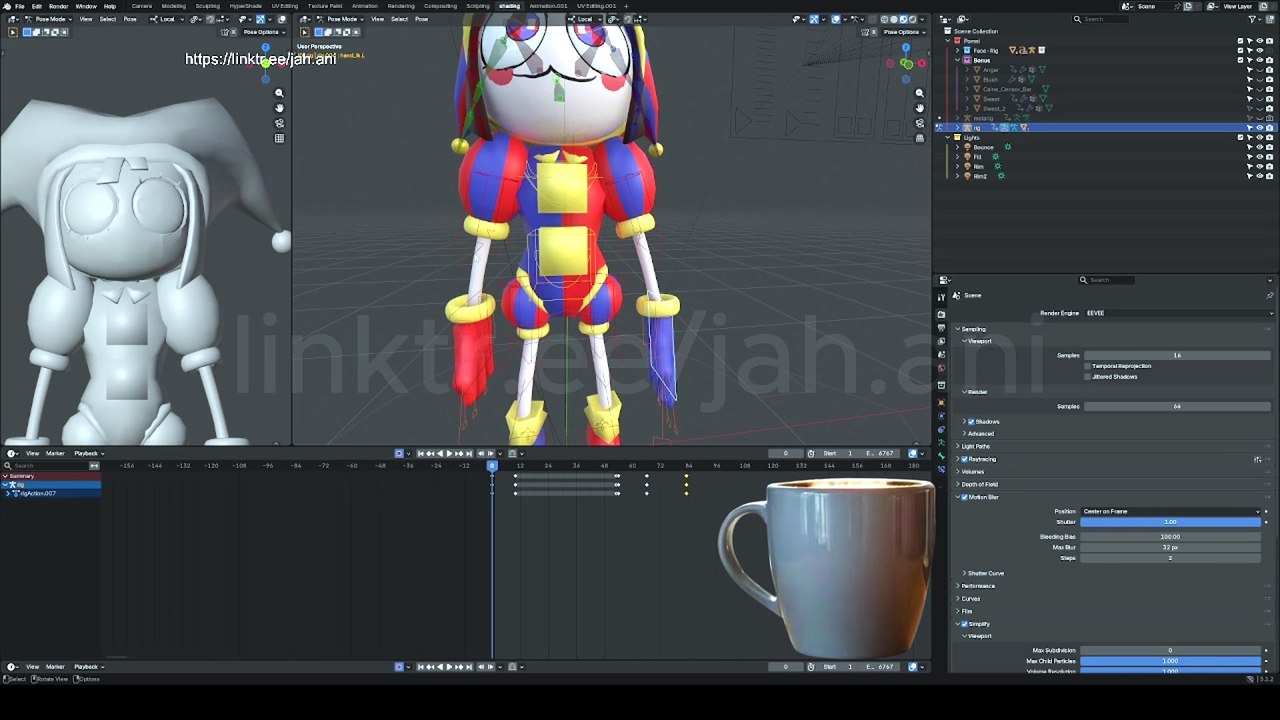Image resolution: width=1280 pixels, height=720 pixels.
Task: Hide the Bonus collection with eye icon
Action: pyautogui.click(x=1259, y=60)
